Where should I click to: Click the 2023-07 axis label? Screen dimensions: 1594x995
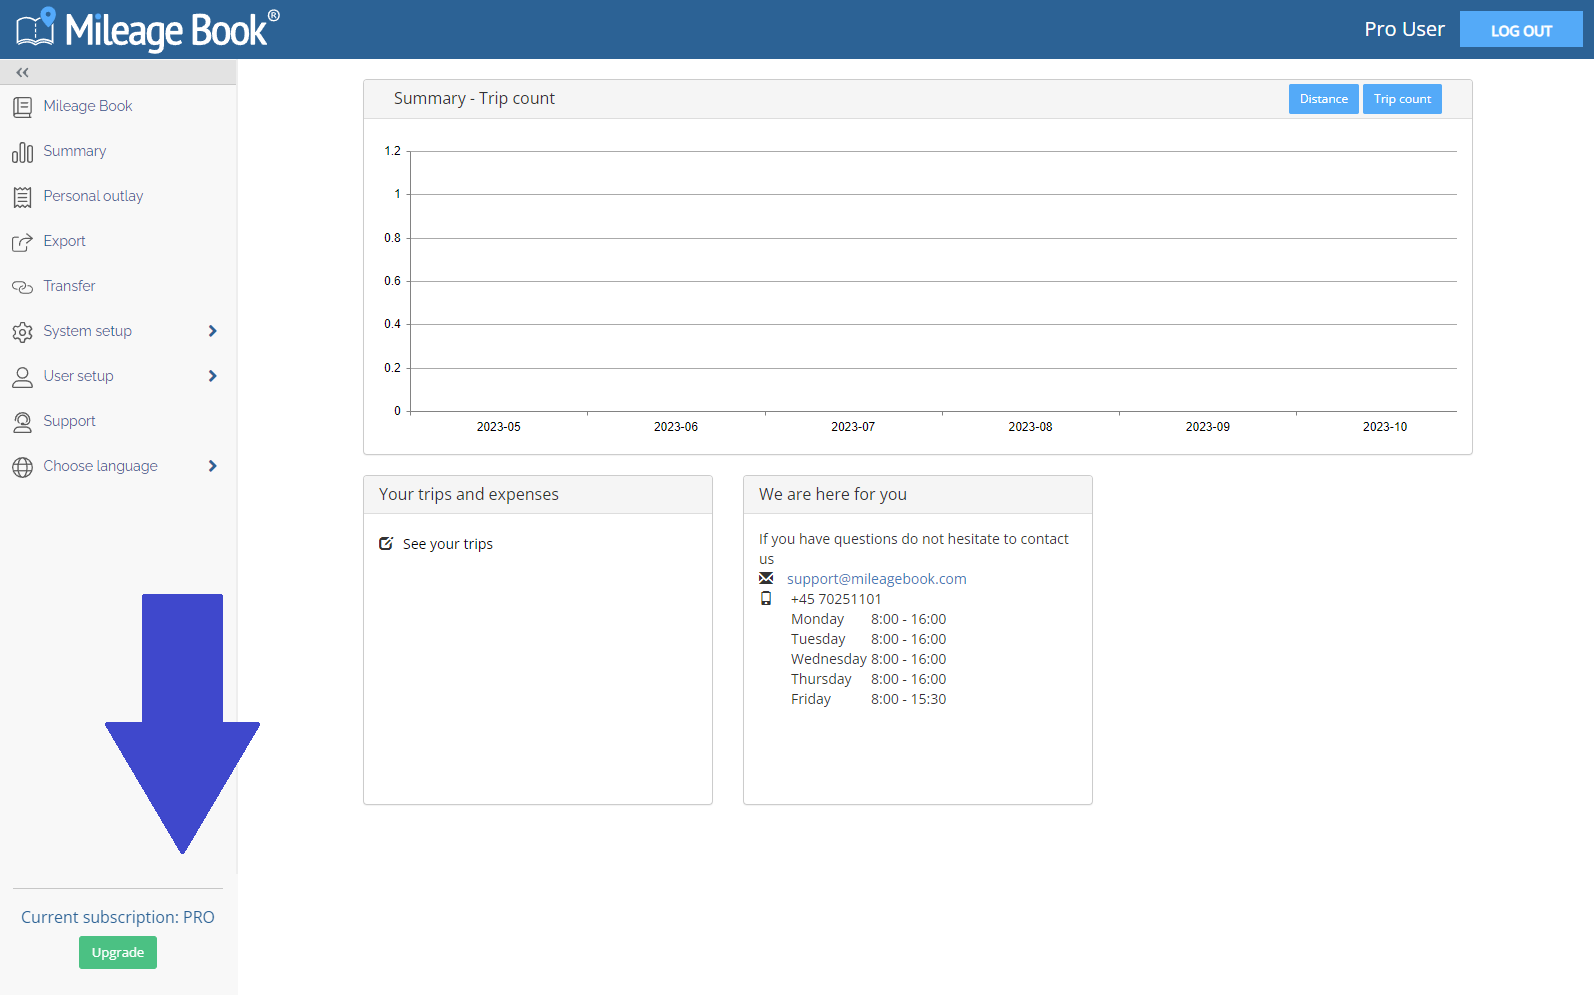click(853, 427)
